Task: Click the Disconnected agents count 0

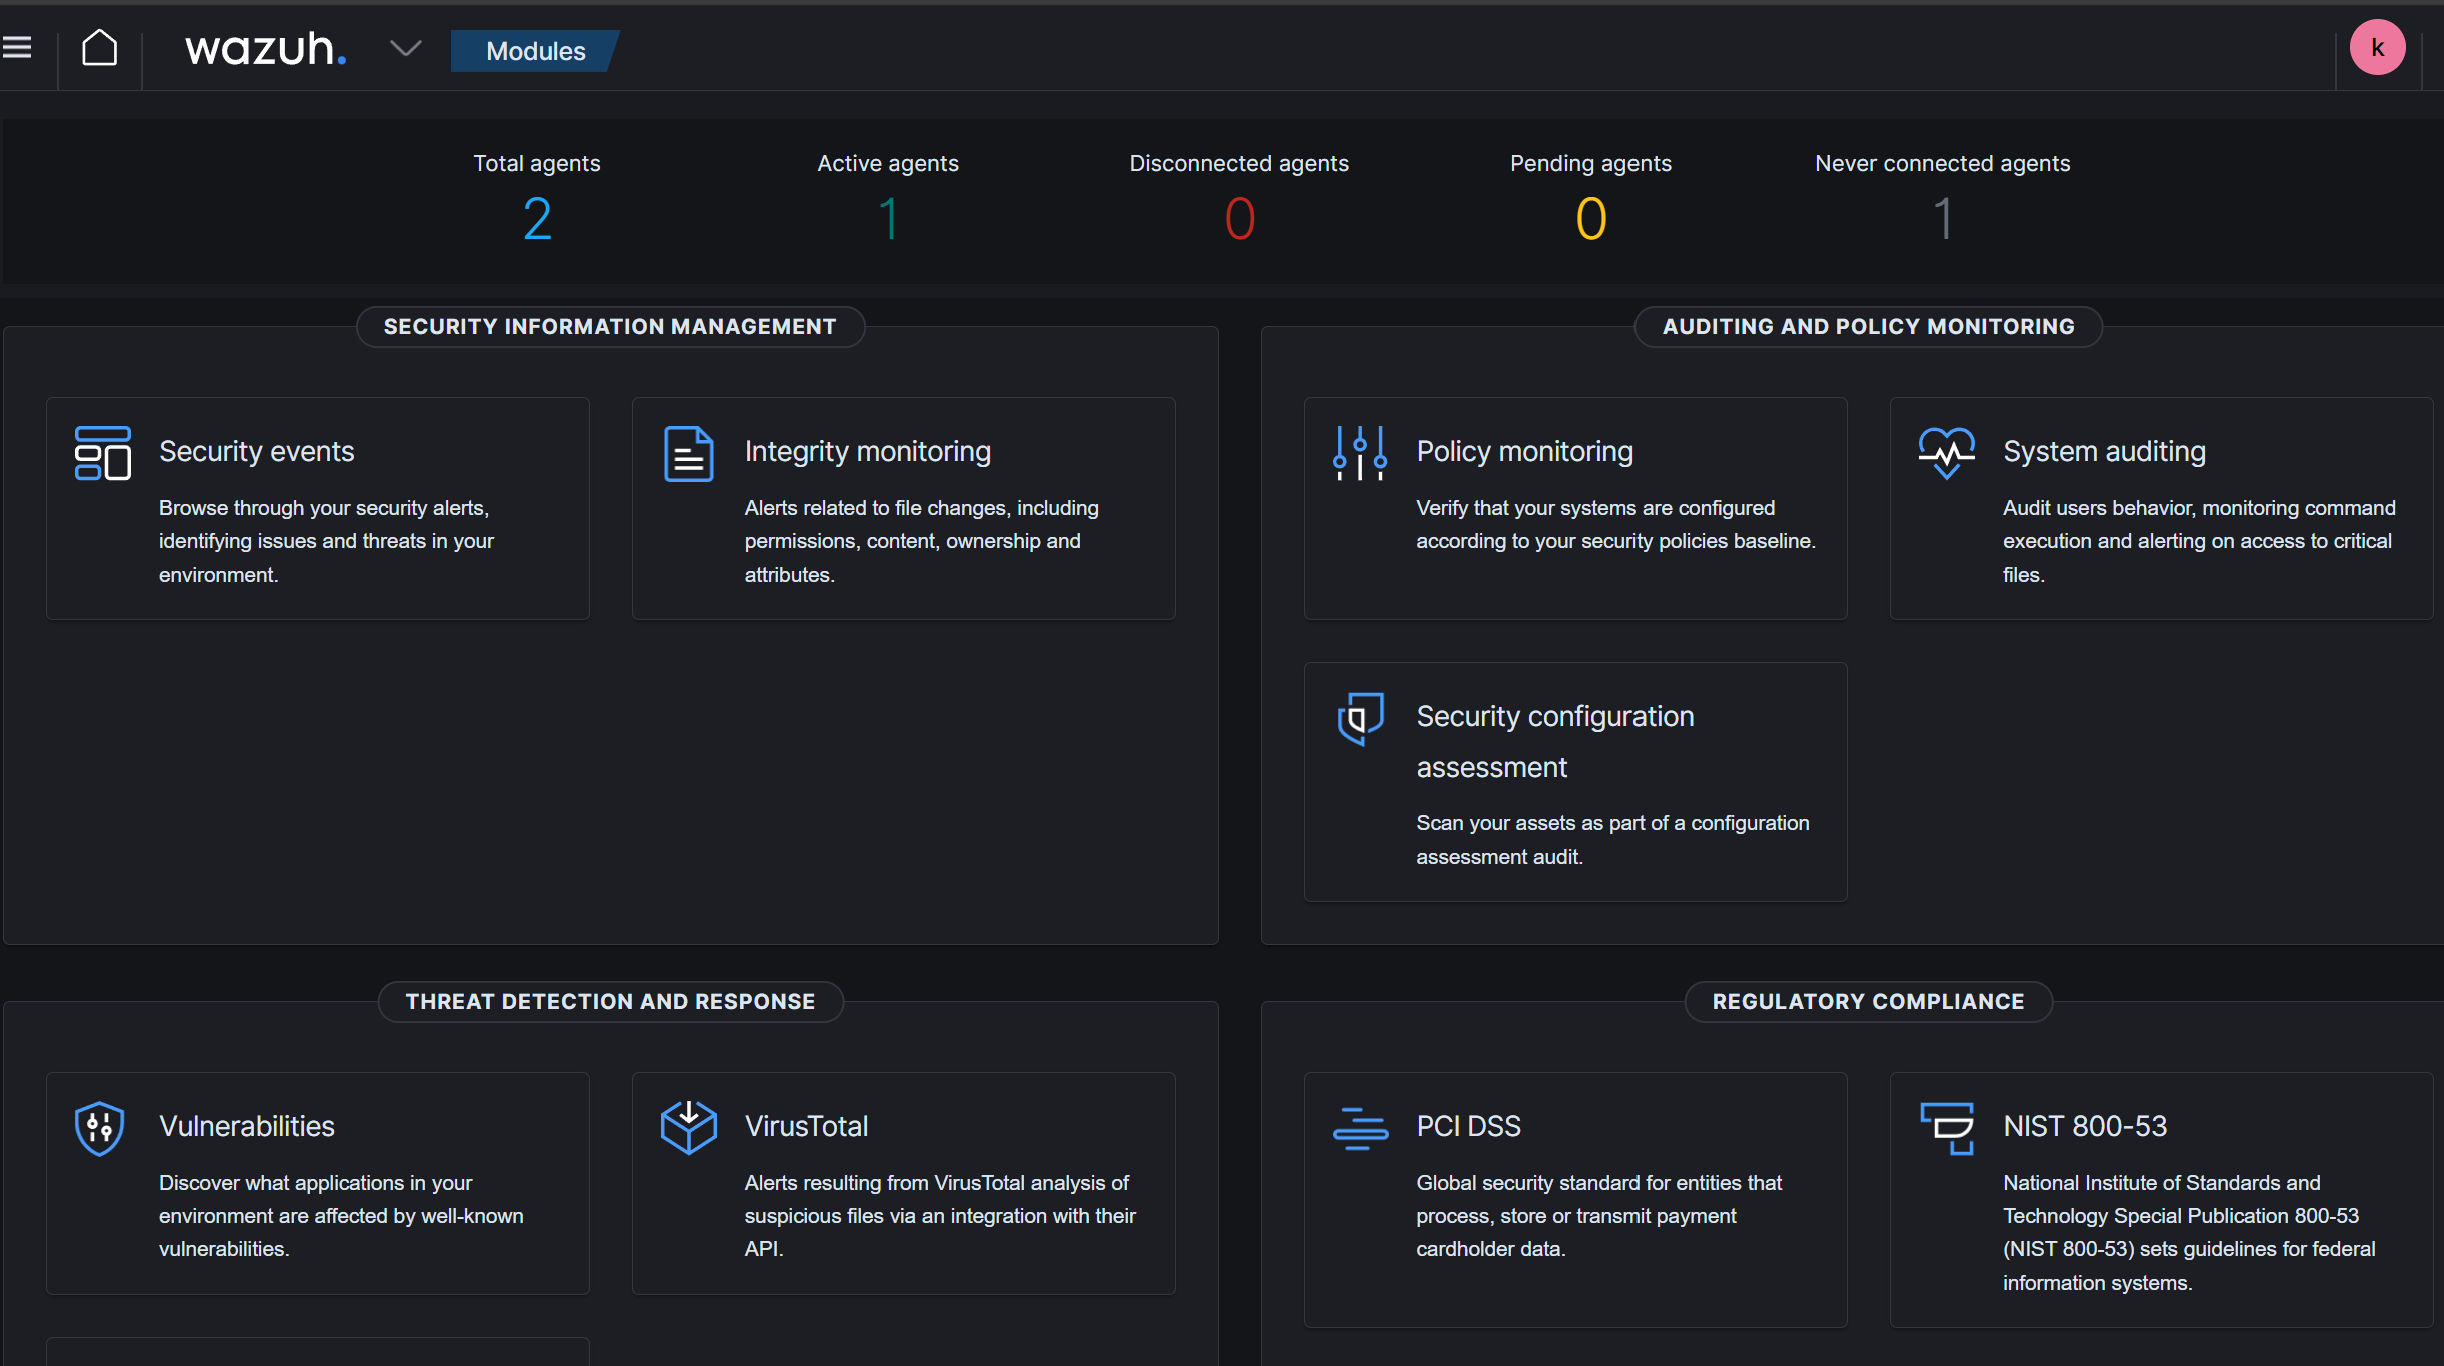Action: coord(1239,219)
